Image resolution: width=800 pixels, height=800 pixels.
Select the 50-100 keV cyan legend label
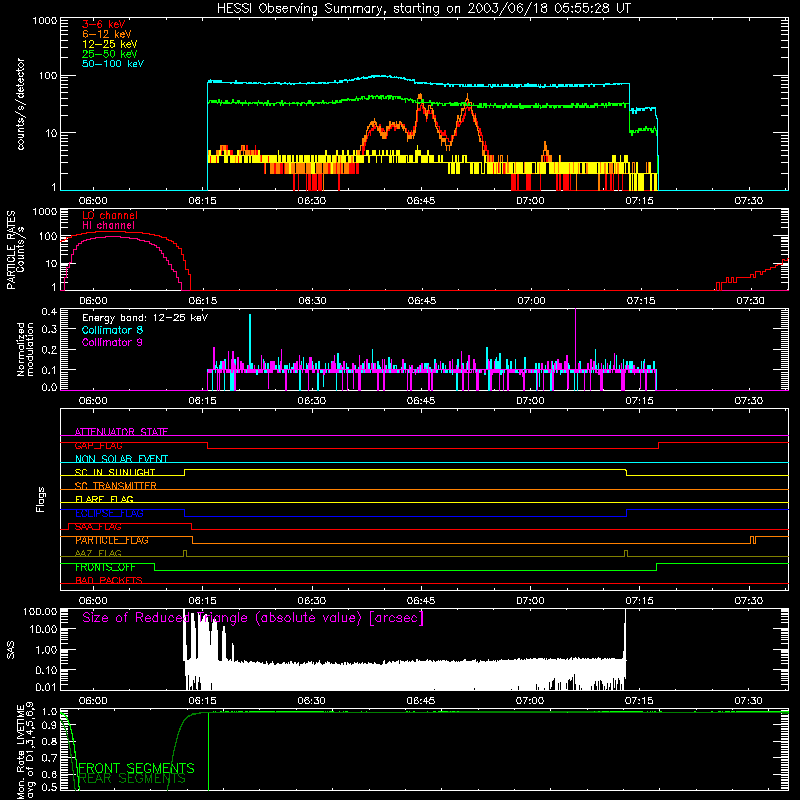click(113, 64)
